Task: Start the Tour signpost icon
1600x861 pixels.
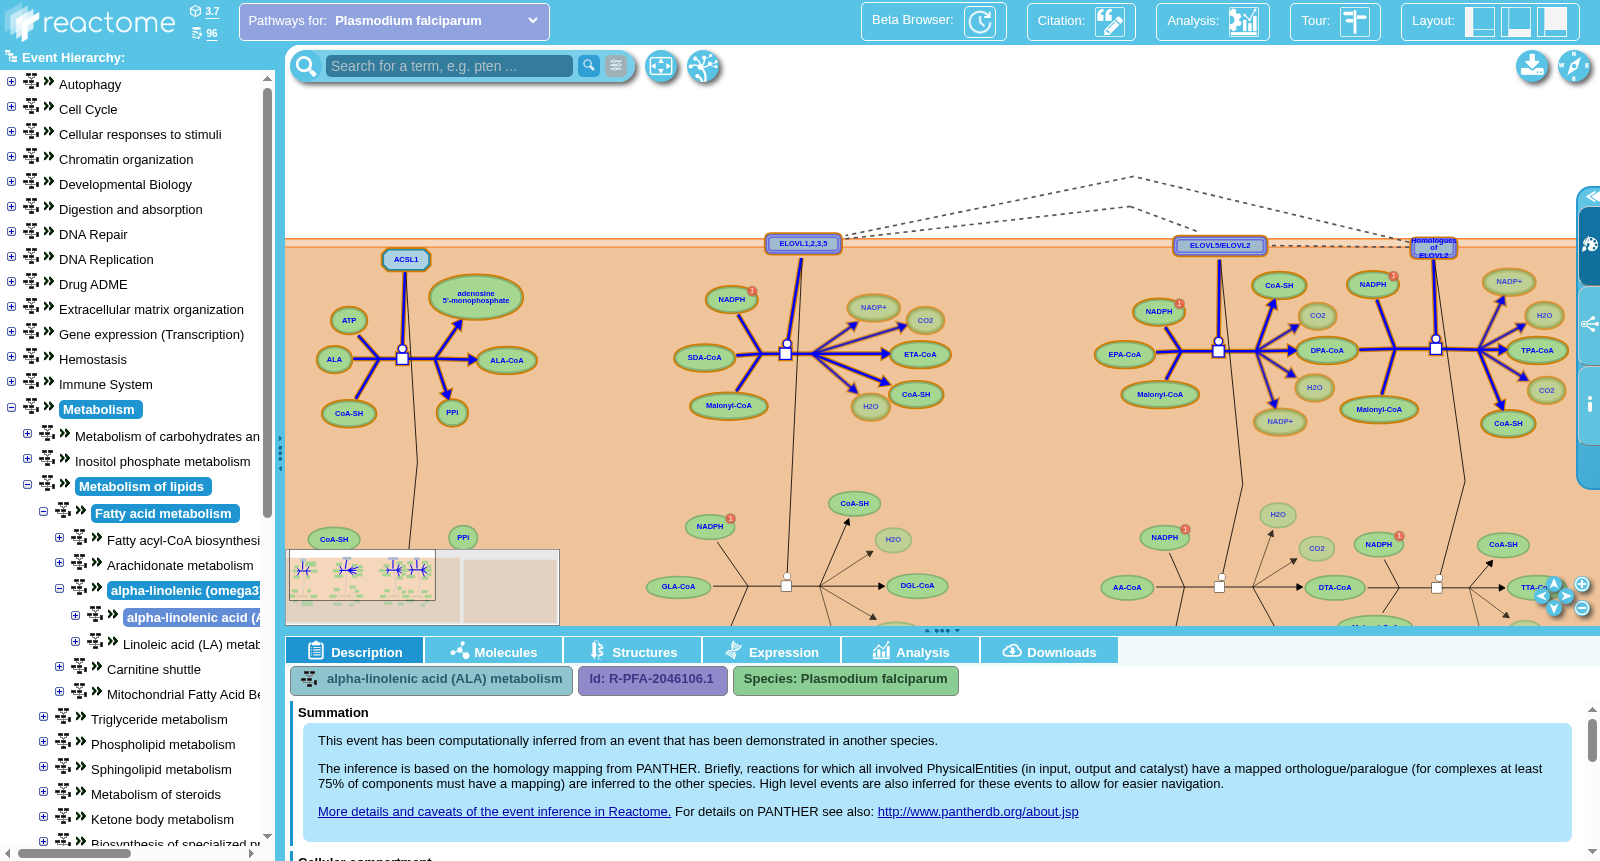Action: coord(1355,21)
